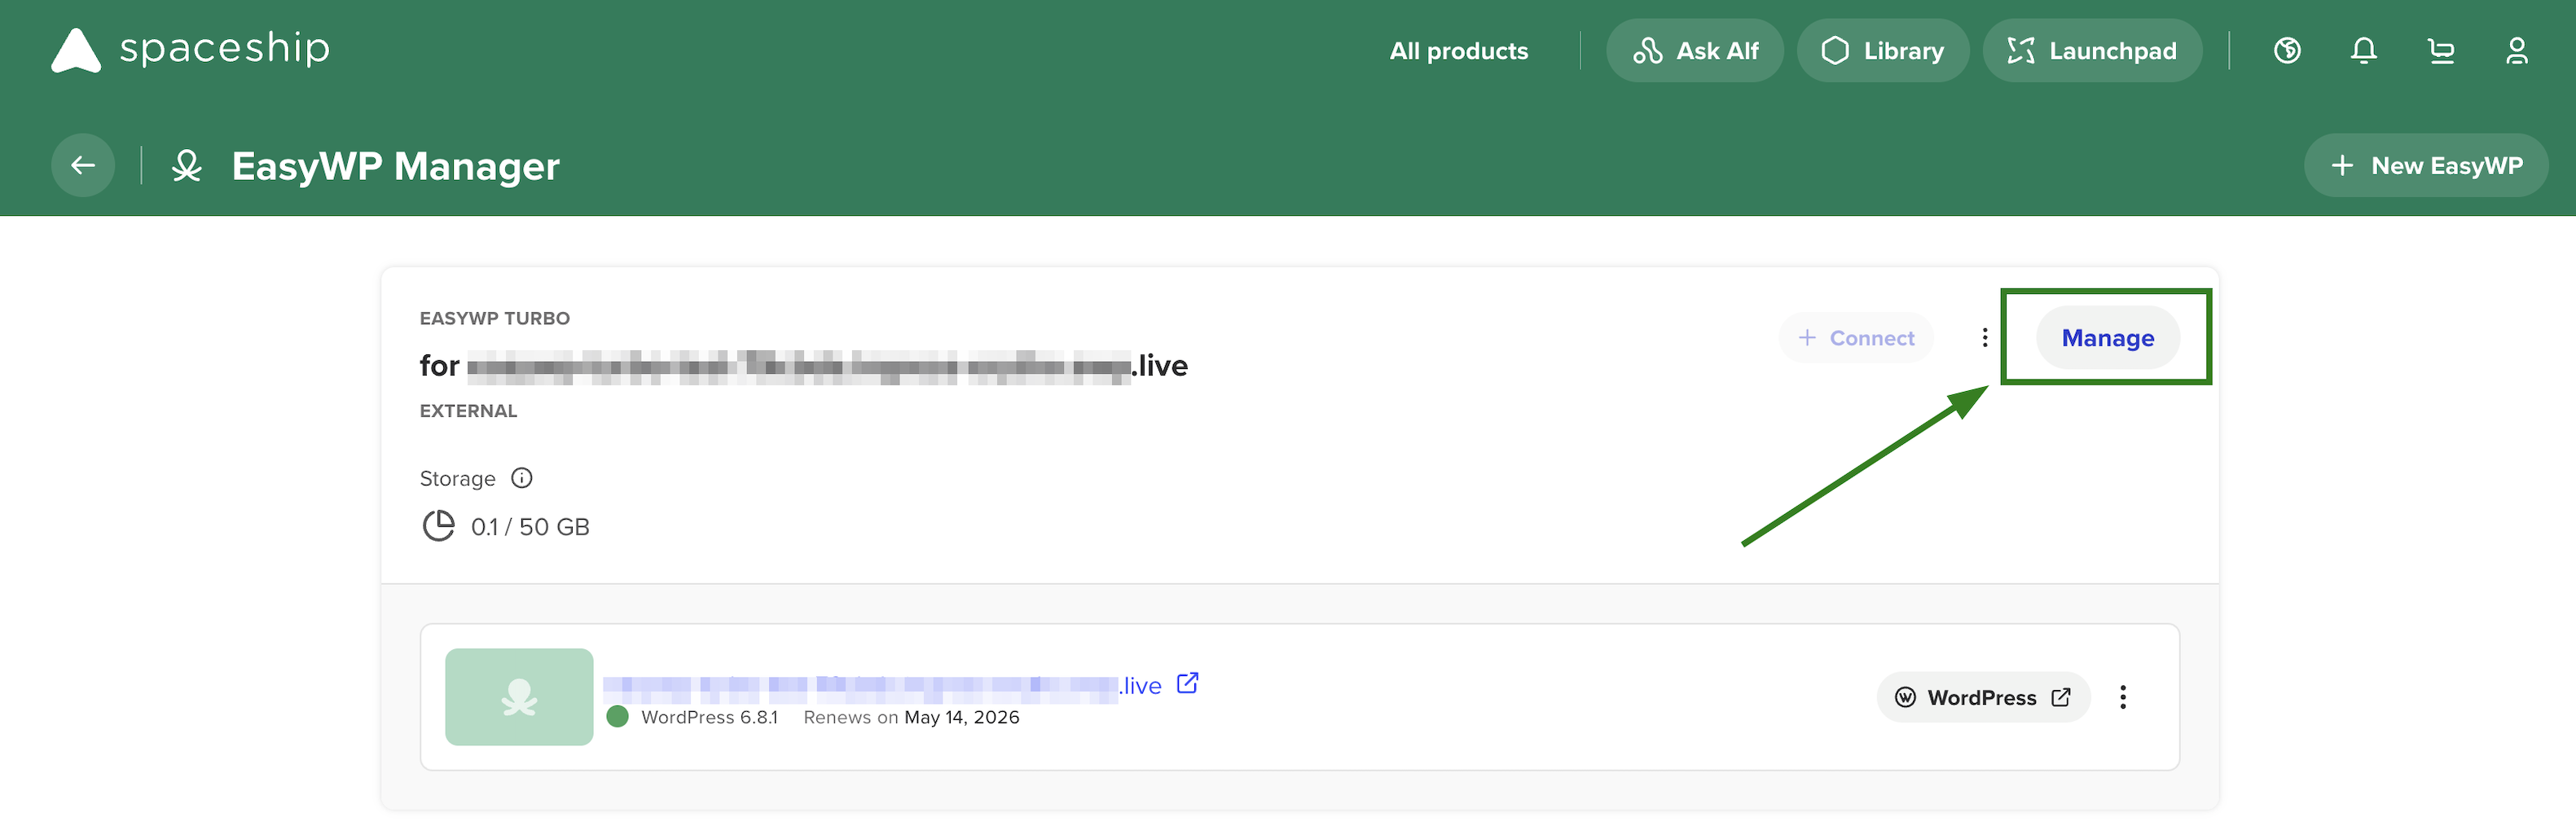Click the currency globe icon in the header
Screen dimensions: 2576x826
pyautogui.click(x=2287, y=50)
